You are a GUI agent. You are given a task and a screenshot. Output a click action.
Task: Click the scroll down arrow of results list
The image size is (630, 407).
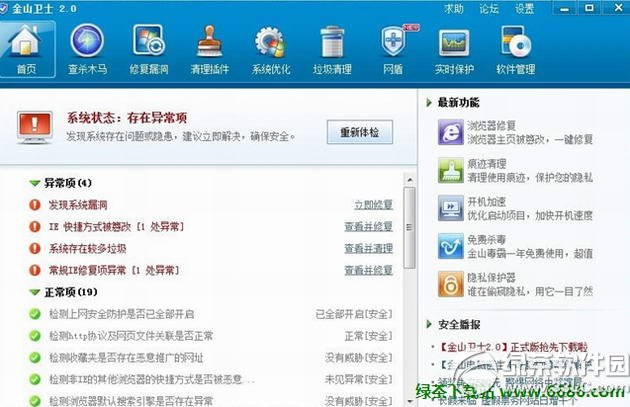pos(409,401)
